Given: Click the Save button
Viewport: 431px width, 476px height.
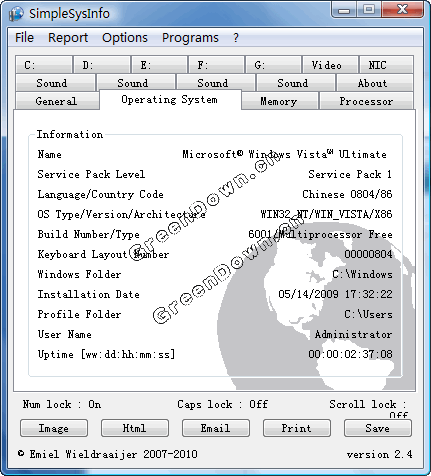Looking at the screenshot, I should pyautogui.click(x=378, y=428).
